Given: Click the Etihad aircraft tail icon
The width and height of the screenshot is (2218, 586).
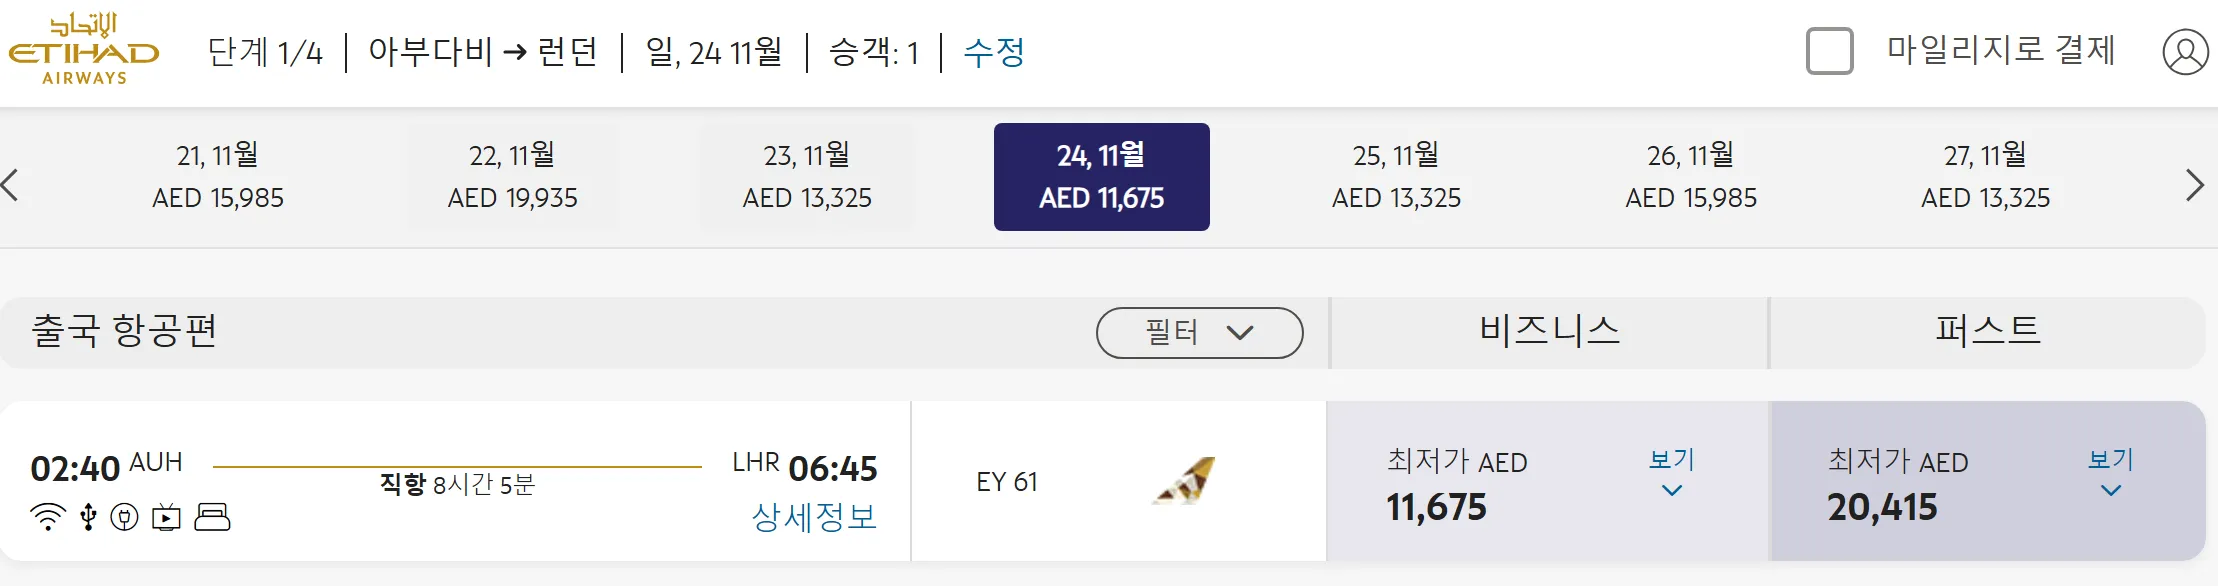Looking at the screenshot, I should tap(1185, 481).
